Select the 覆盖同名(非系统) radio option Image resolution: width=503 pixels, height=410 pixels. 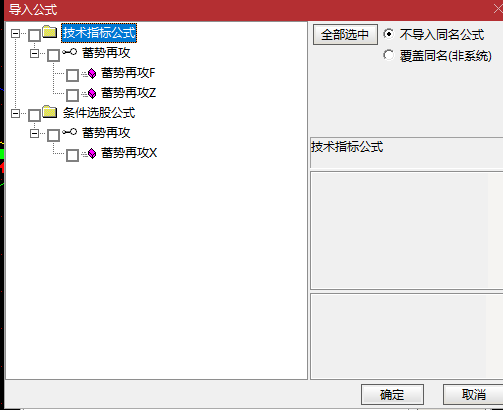point(389,55)
